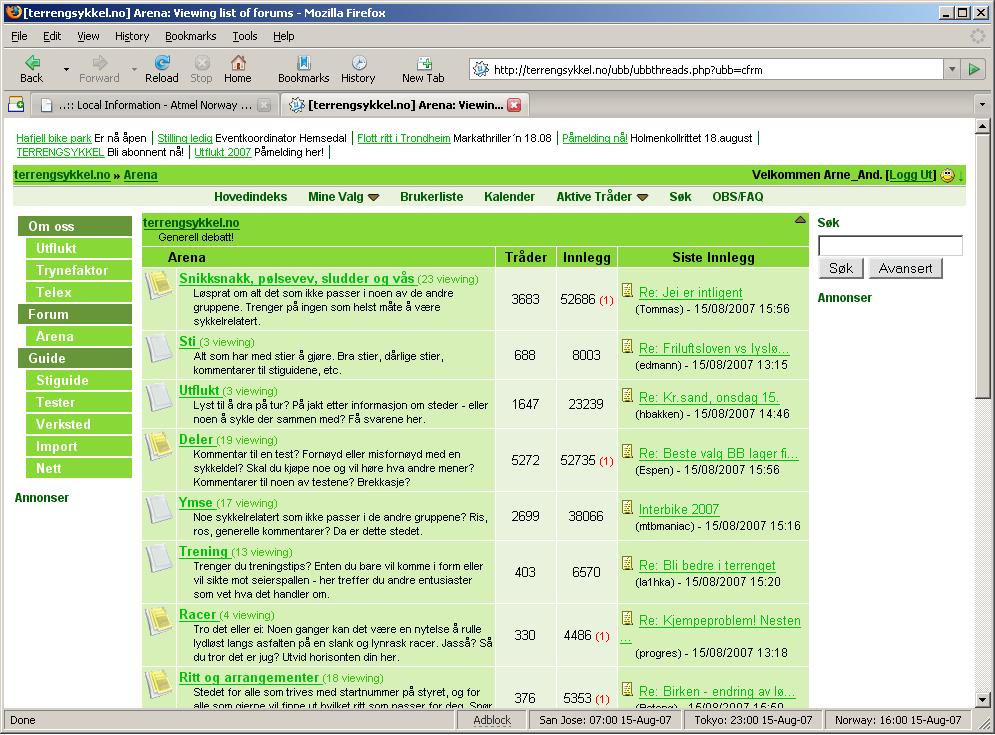The width and height of the screenshot is (995, 735).
Task: Open the View menu
Action: [x=88, y=36]
